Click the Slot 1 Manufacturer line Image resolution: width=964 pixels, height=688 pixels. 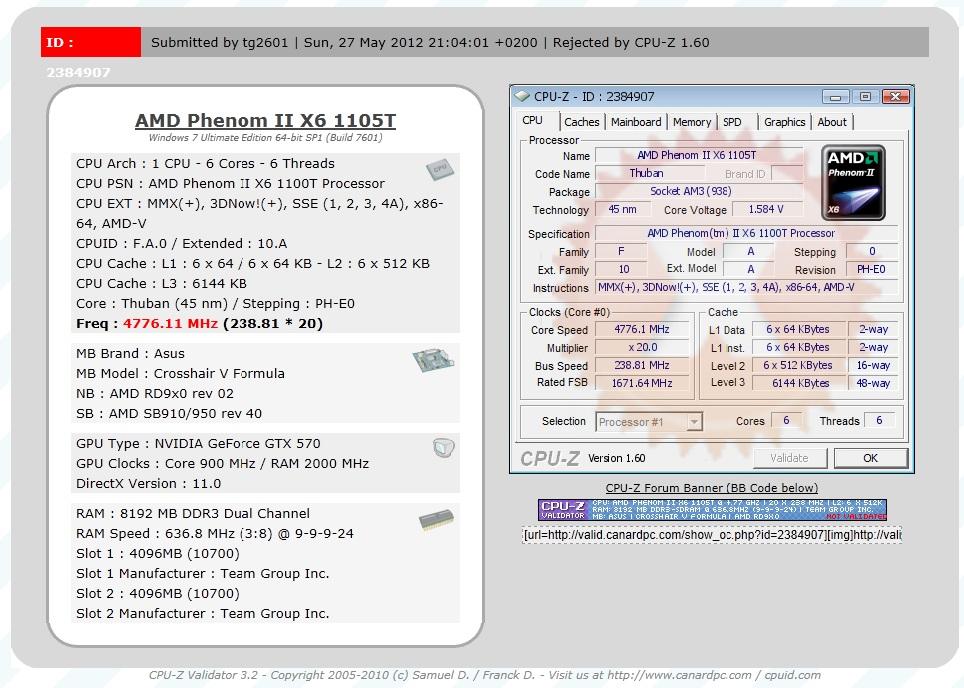click(x=202, y=574)
